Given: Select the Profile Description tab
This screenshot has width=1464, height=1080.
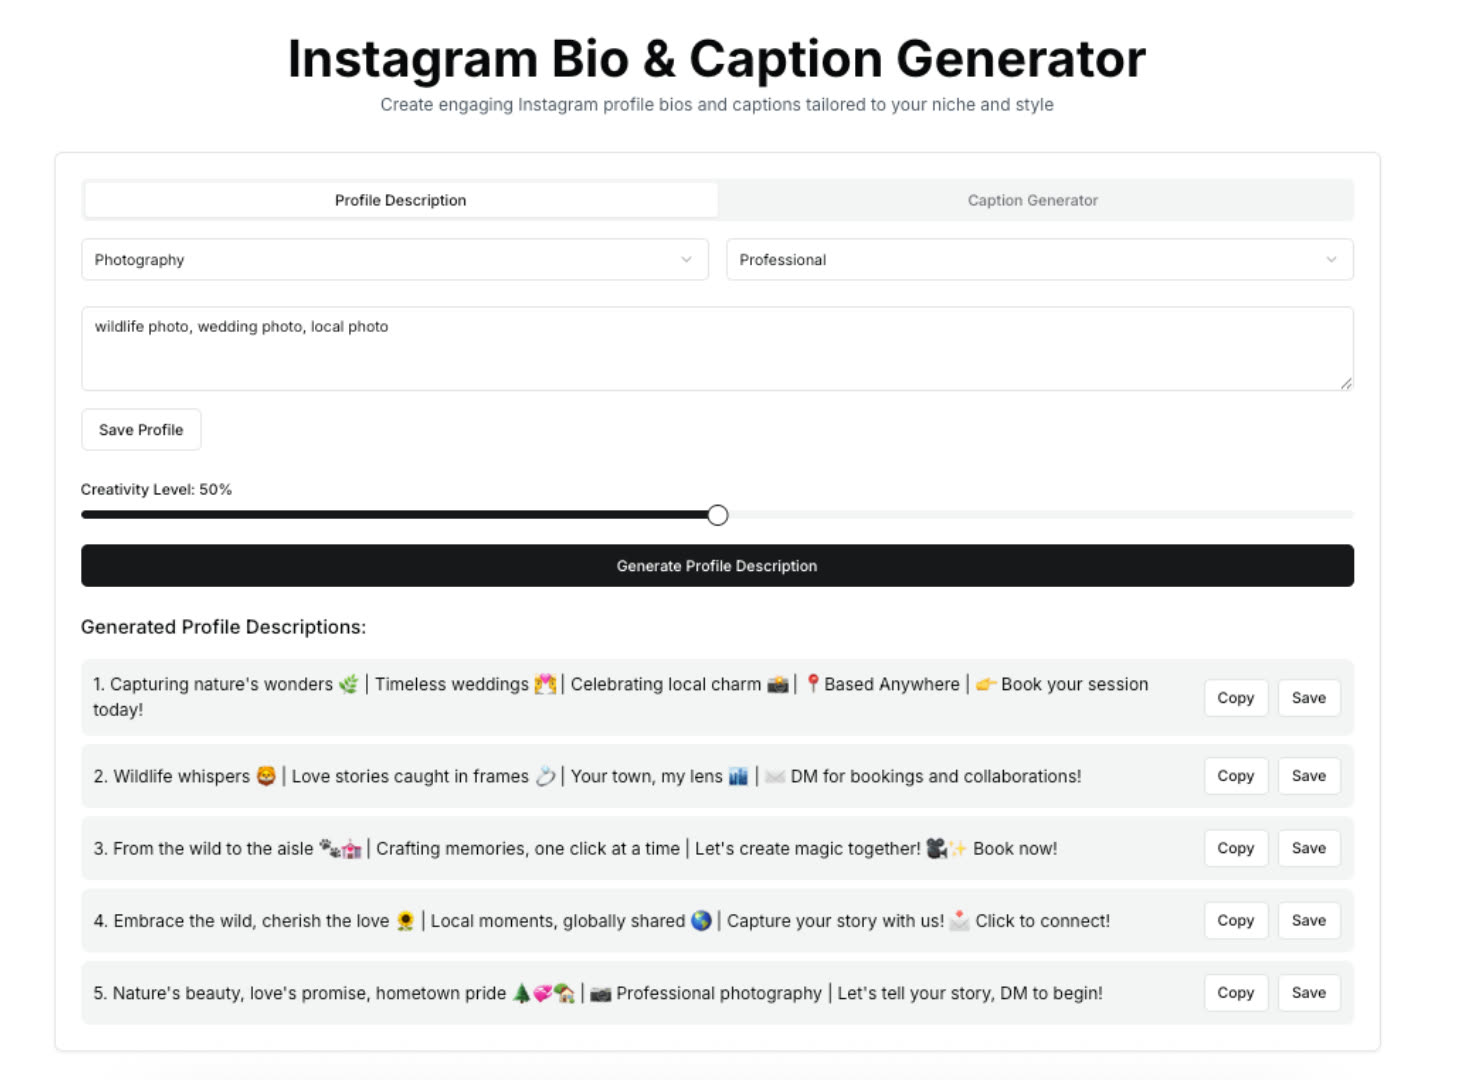Looking at the screenshot, I should point(400,200).
